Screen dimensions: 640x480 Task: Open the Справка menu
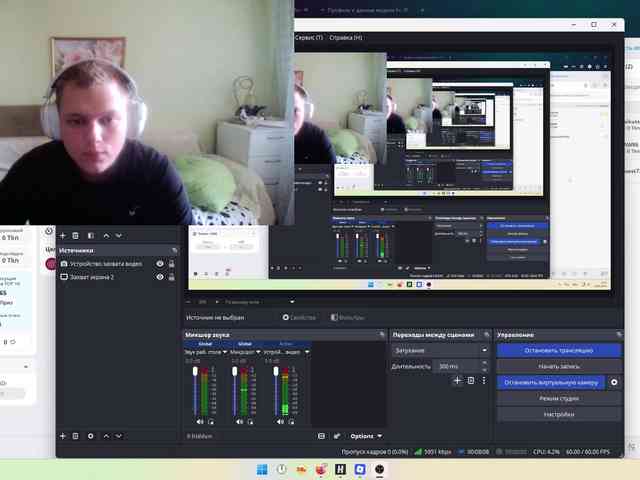point(346,38)
